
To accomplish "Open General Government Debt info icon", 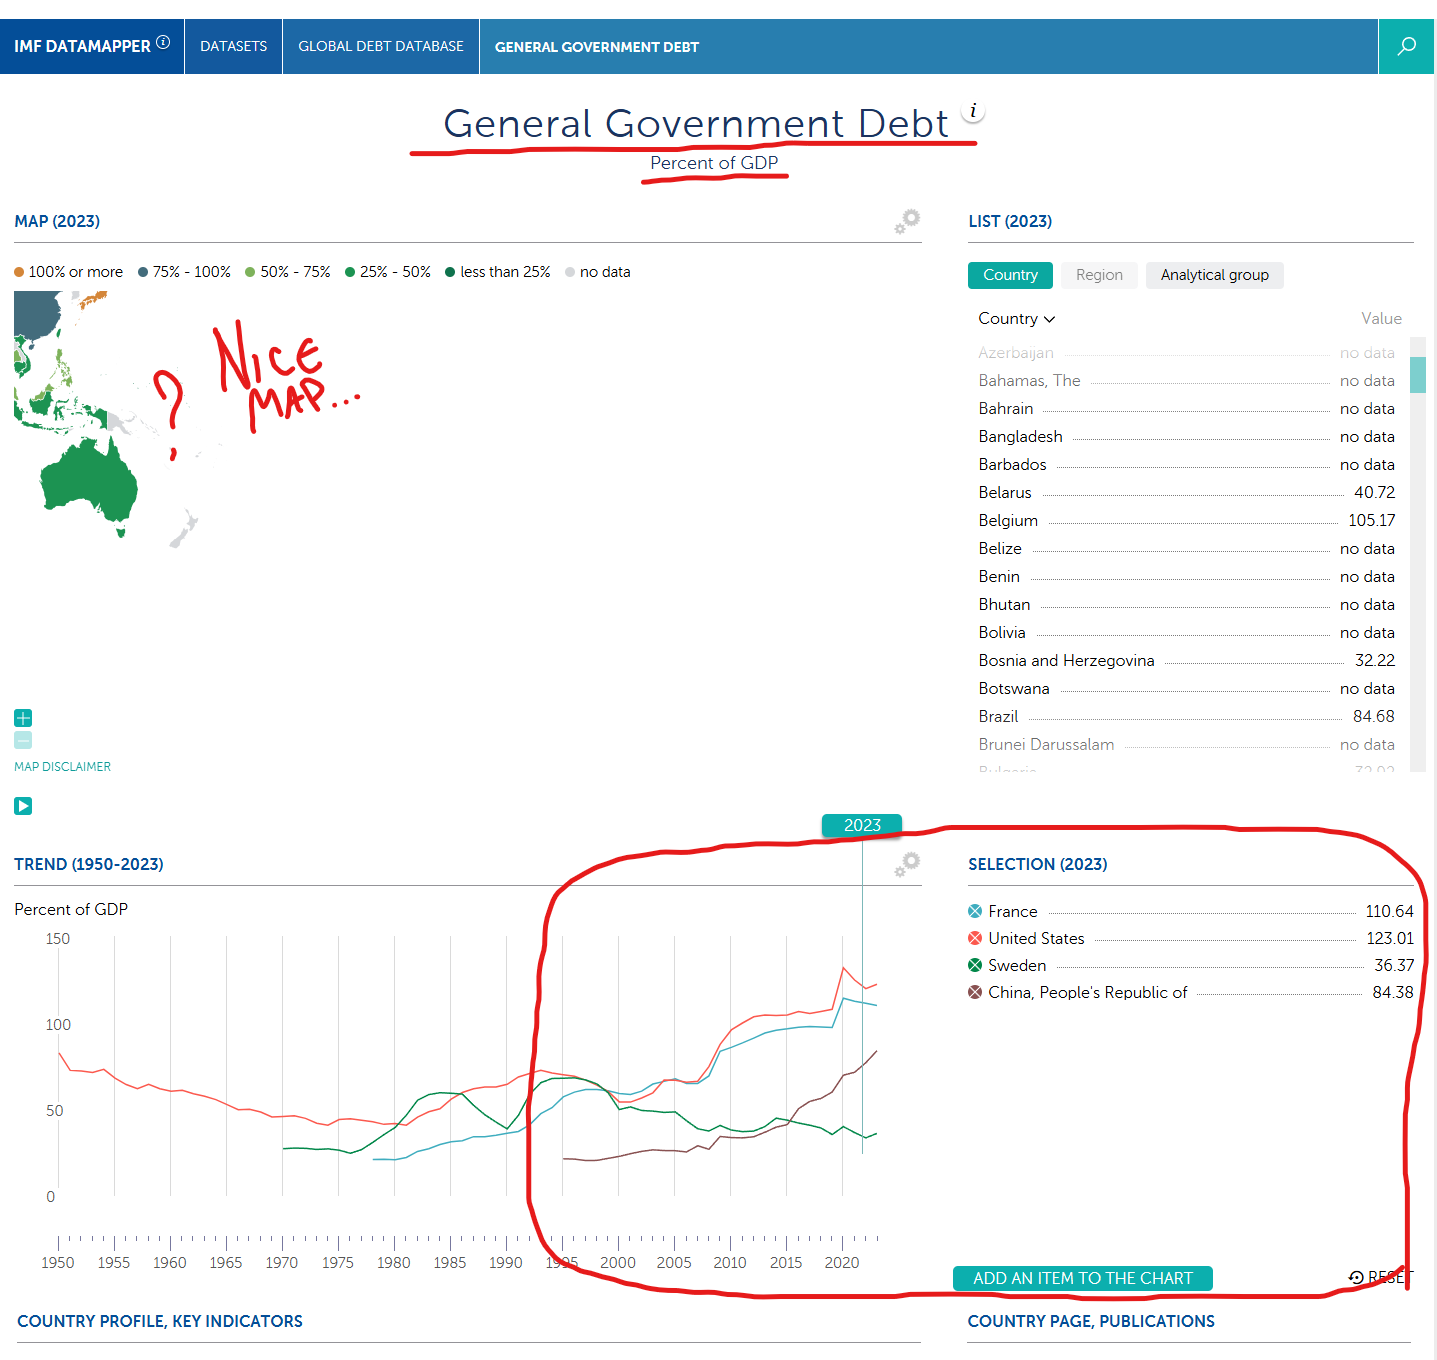I will coord(973,111).
